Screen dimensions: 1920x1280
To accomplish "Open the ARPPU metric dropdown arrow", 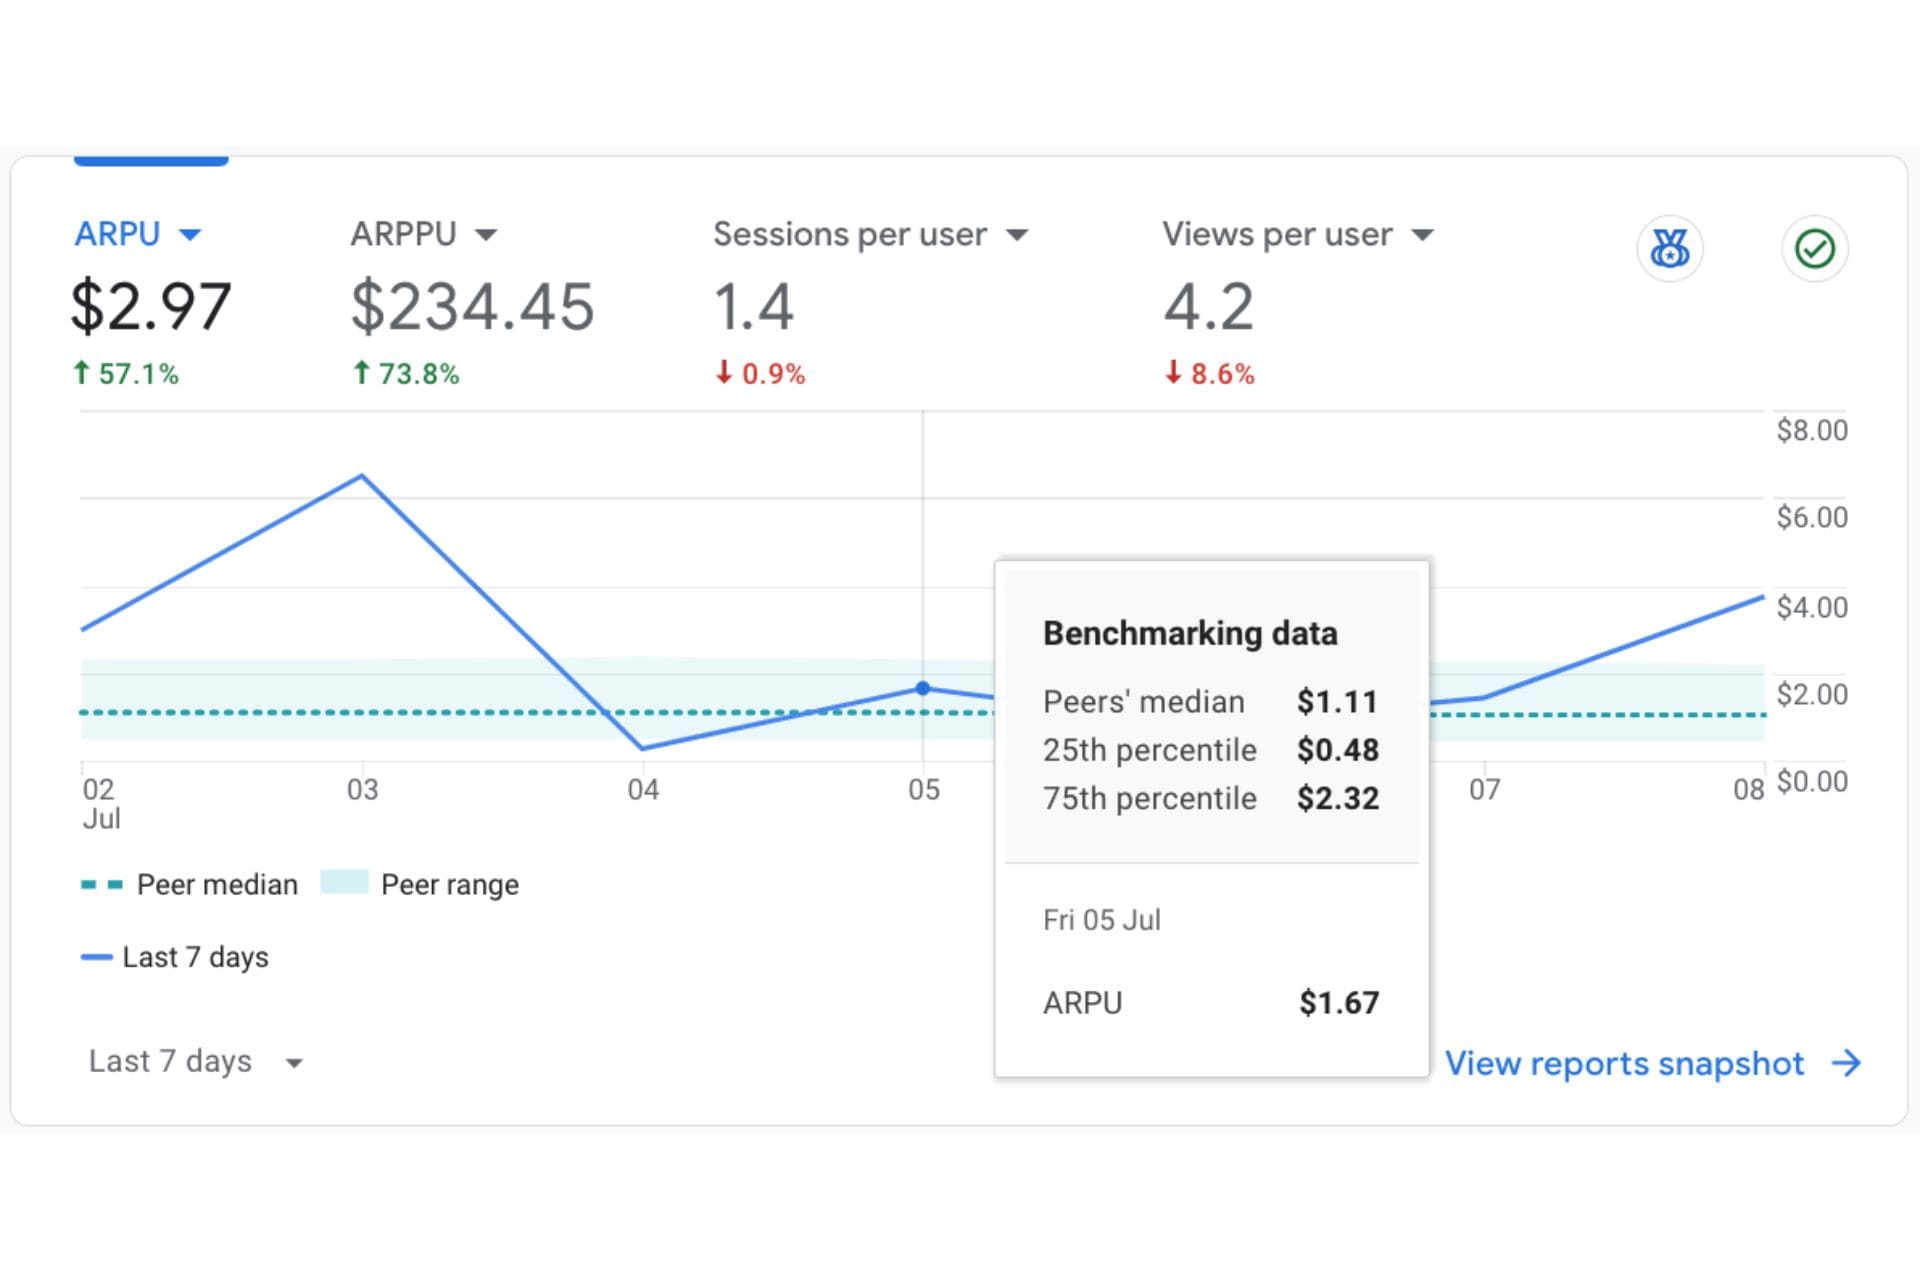I will pyautogui.click(x=486, y=235).
